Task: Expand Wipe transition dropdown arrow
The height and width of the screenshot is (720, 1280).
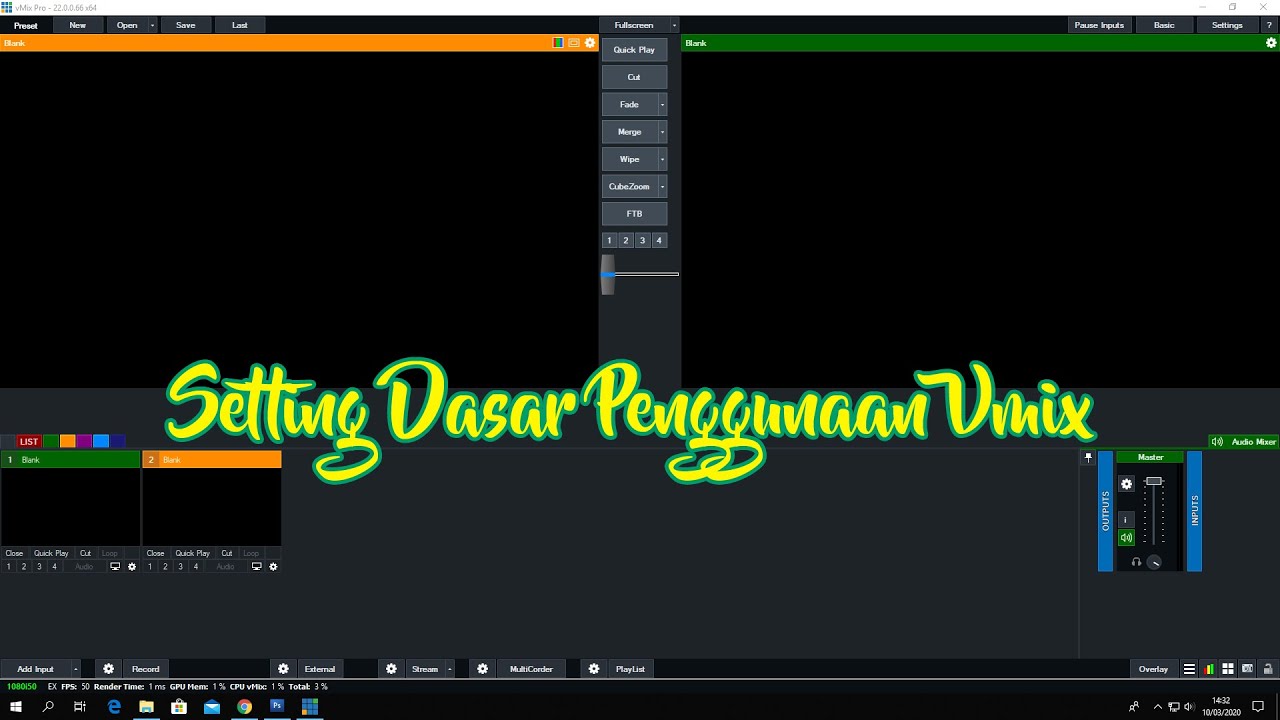Action: [662, 159]
